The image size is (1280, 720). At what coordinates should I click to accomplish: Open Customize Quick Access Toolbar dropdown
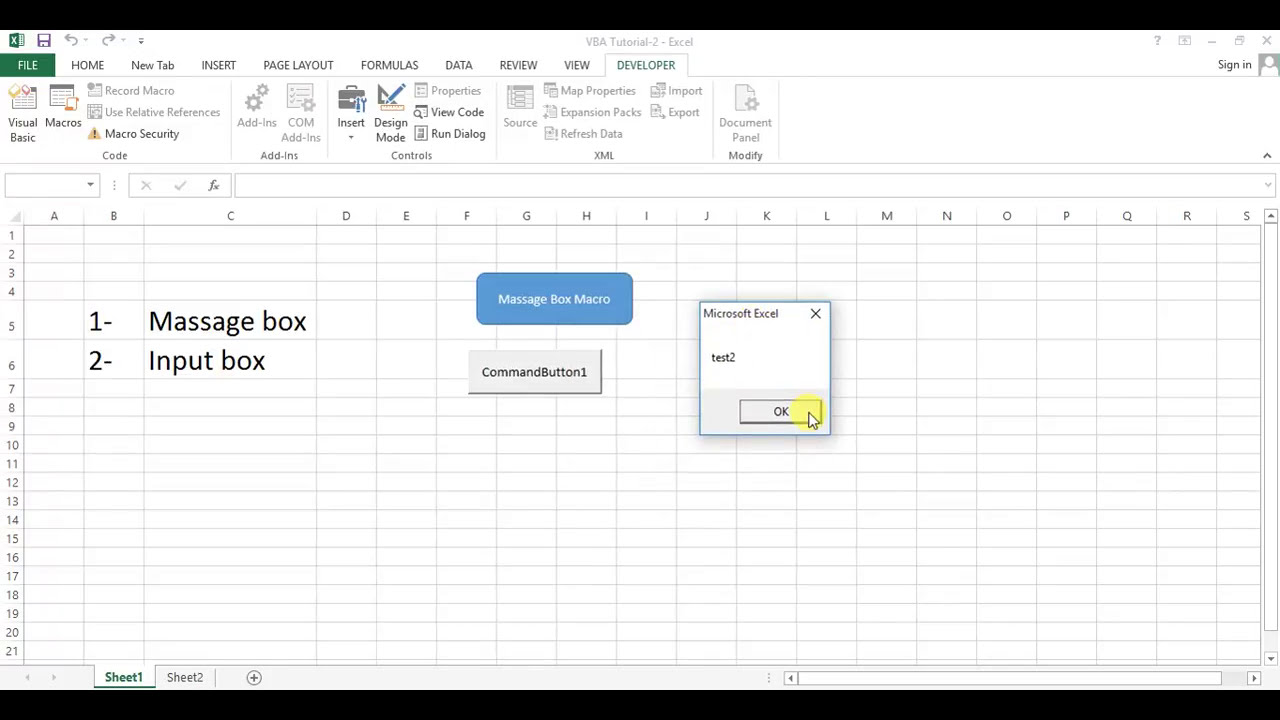click(141, 41)
